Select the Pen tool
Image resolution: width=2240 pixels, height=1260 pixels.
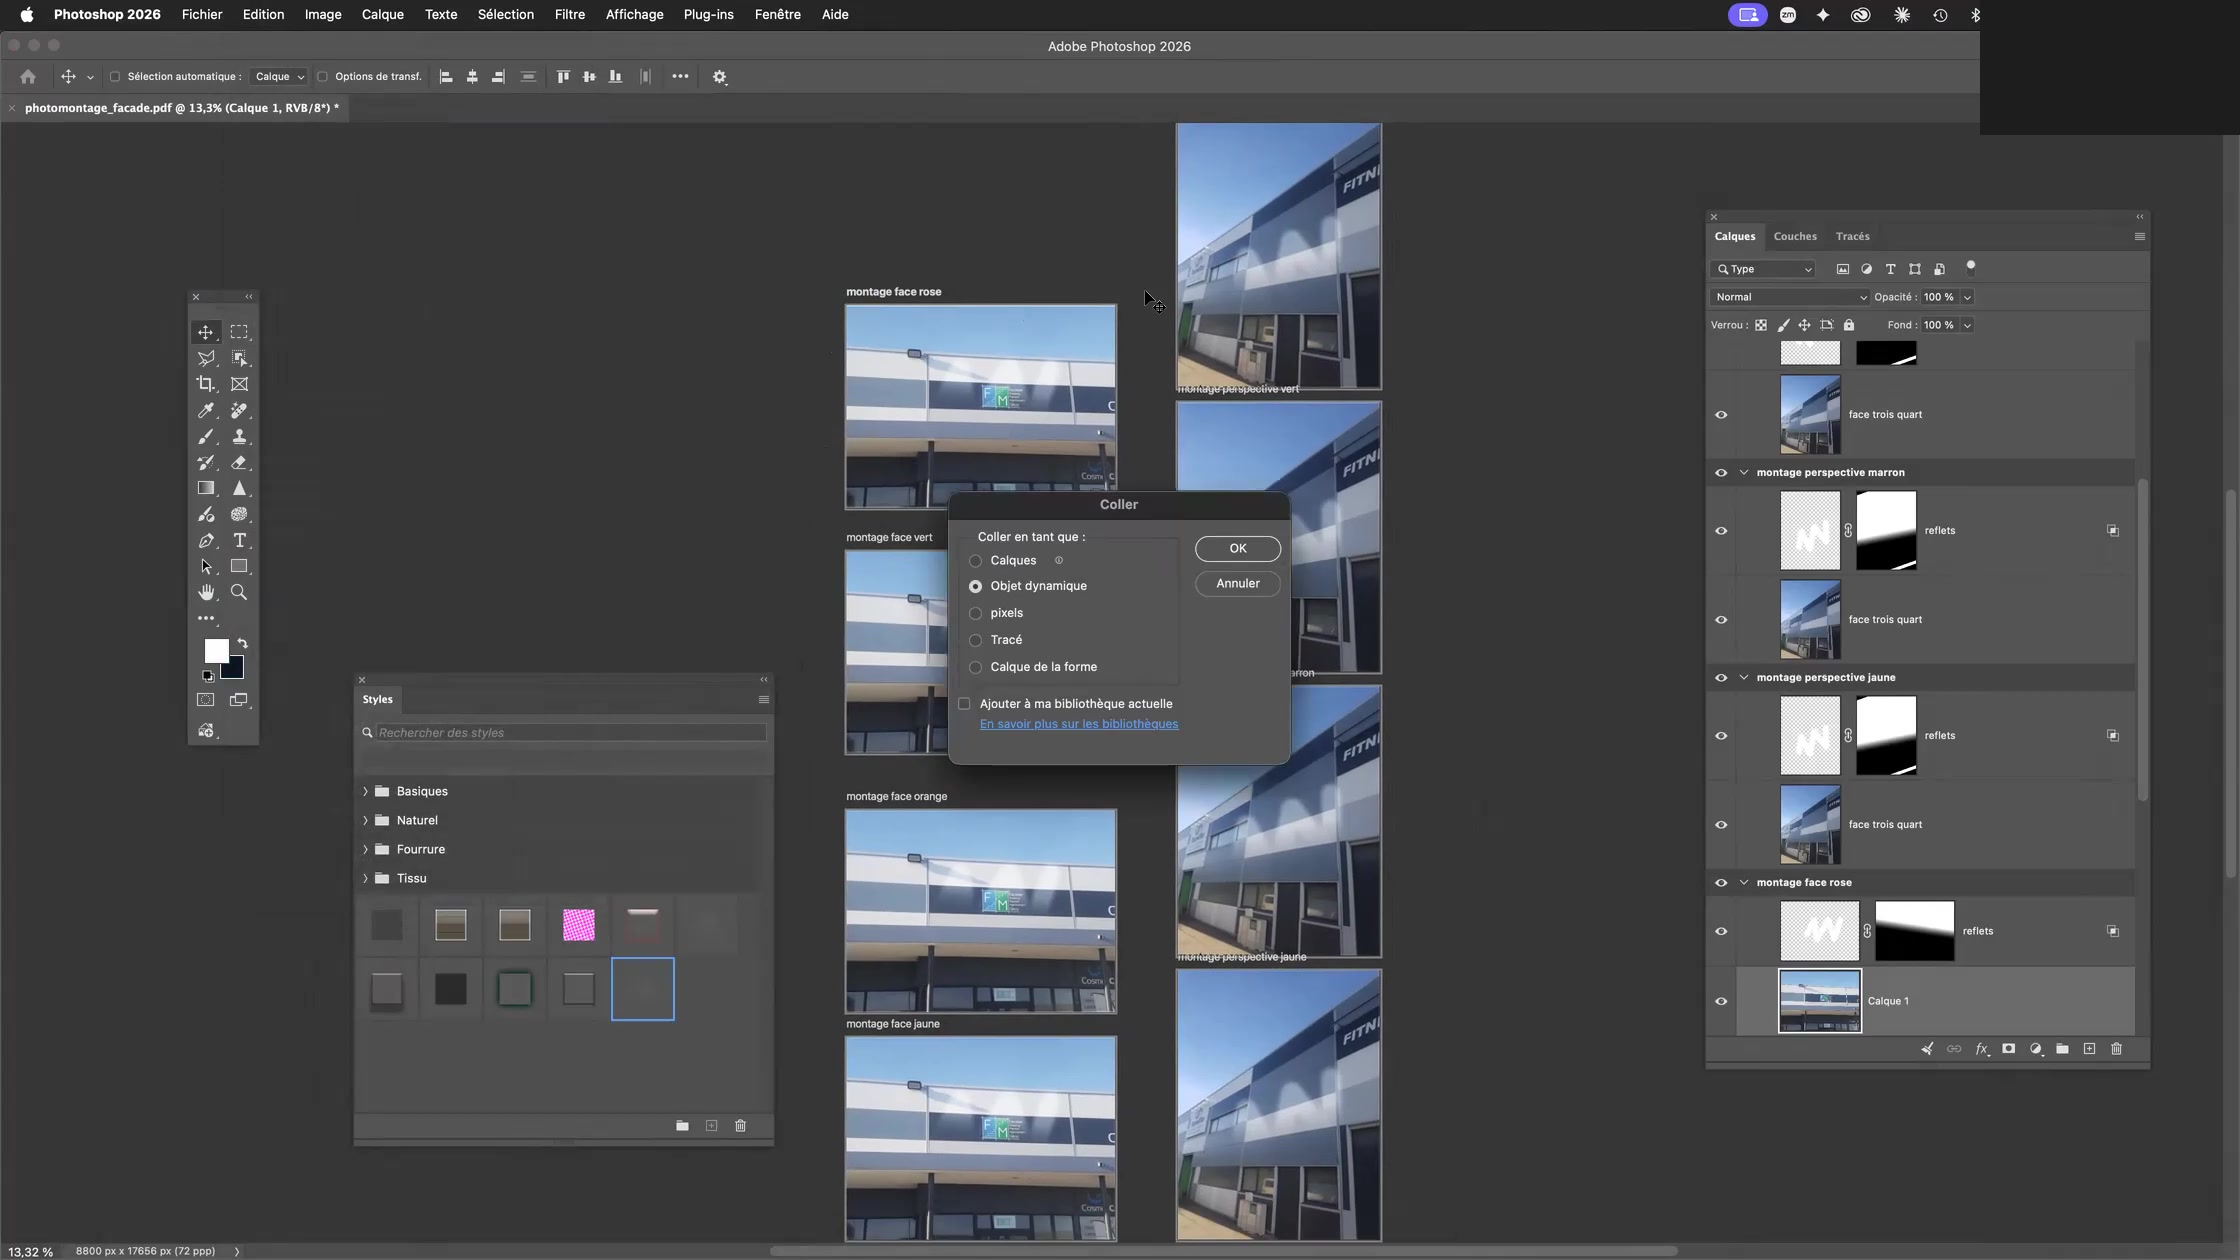pos(205,540)
